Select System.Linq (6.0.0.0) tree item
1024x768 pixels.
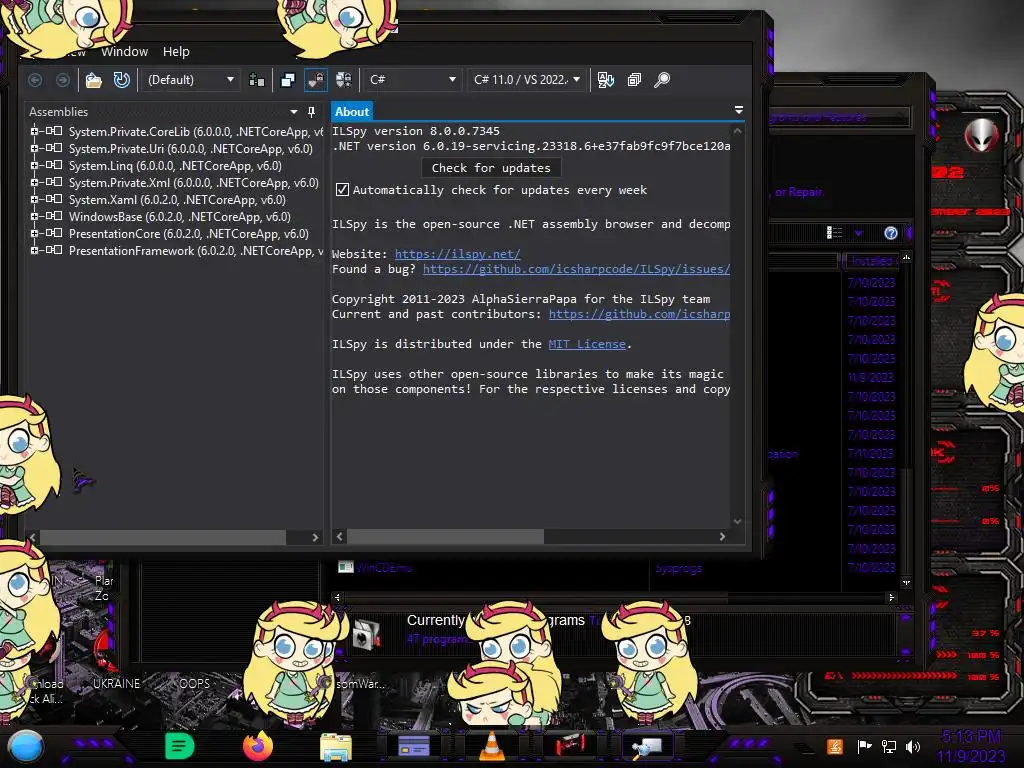pyautogui.click(x=175, y=166)
